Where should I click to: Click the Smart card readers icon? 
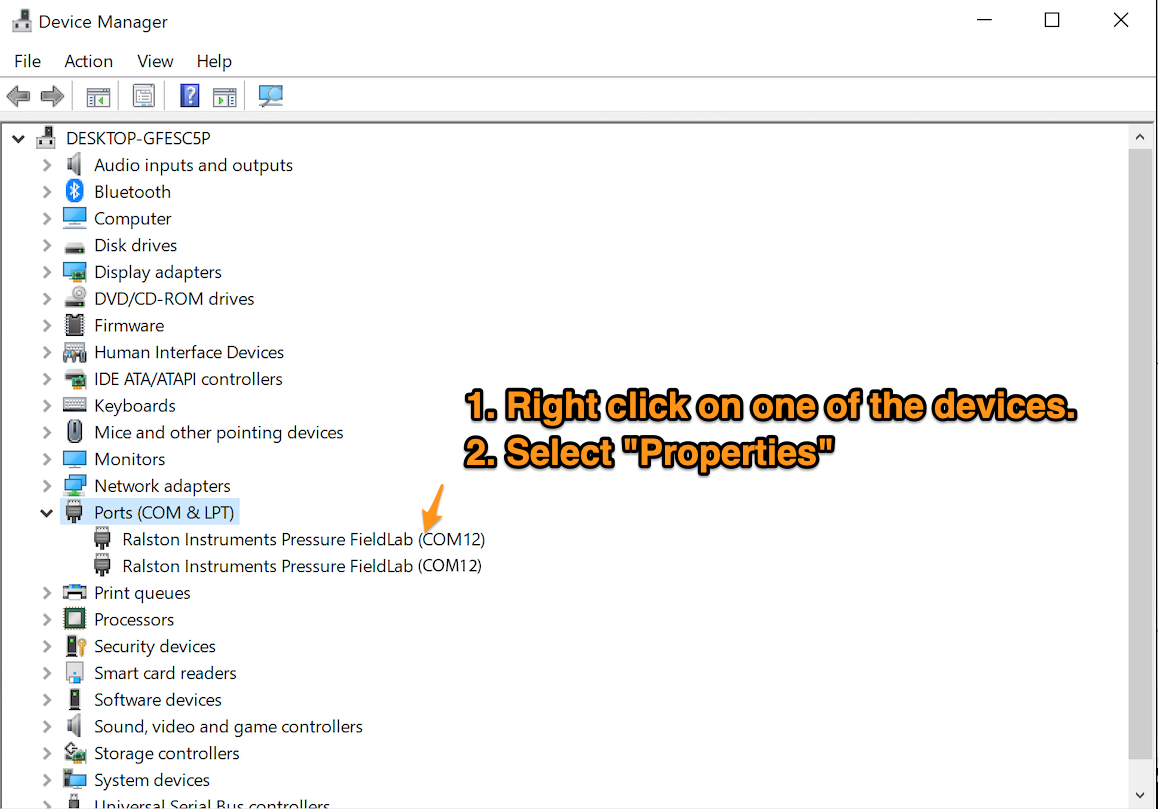[x=75, y=672]
